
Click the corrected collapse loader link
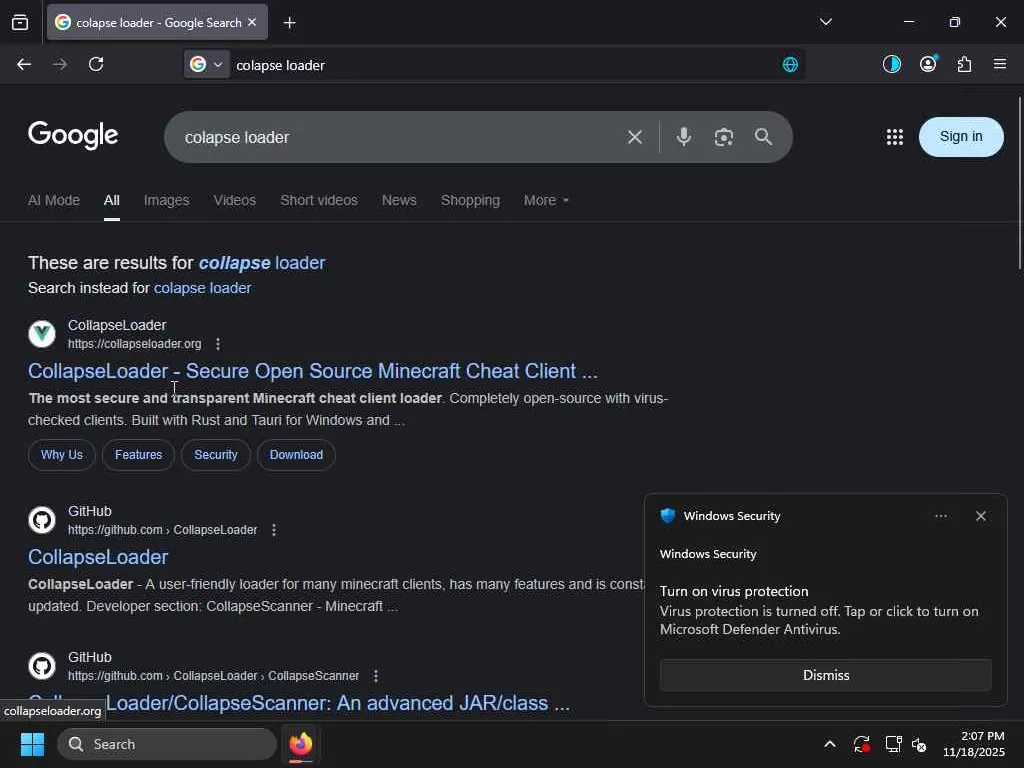262,263
